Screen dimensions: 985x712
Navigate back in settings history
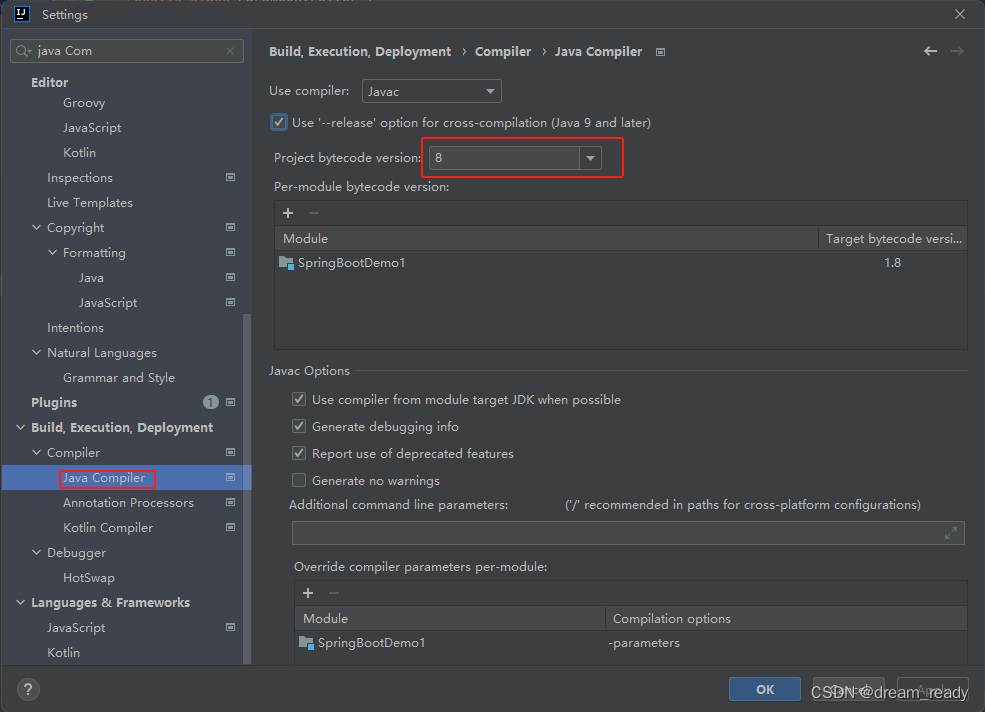point(930,52)
